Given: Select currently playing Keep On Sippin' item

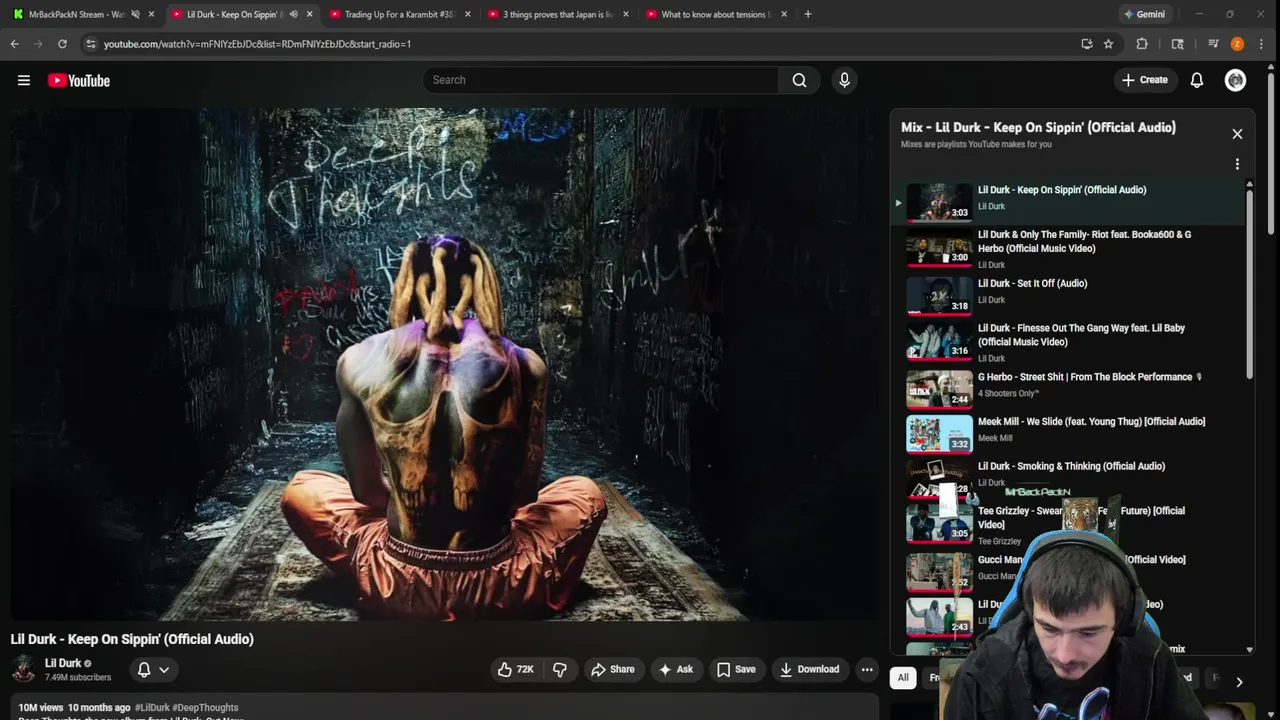Looking at the screenshot, I should [x=1070, y=202].
